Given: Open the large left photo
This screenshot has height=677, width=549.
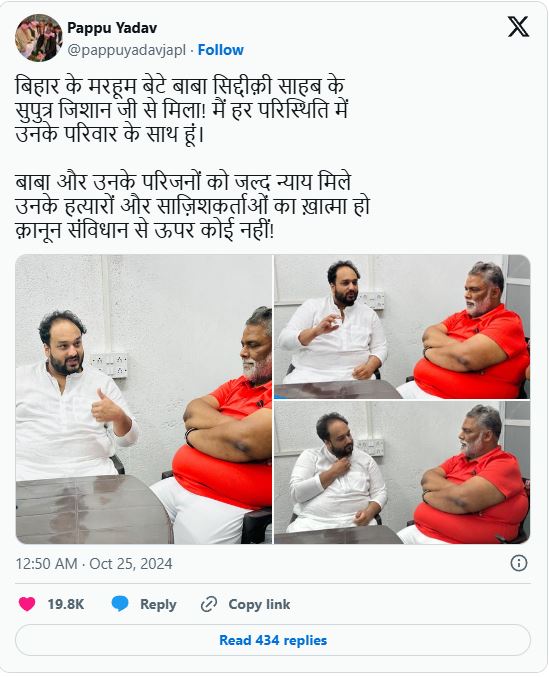Looking at the screenshot, I should [144, 399].
